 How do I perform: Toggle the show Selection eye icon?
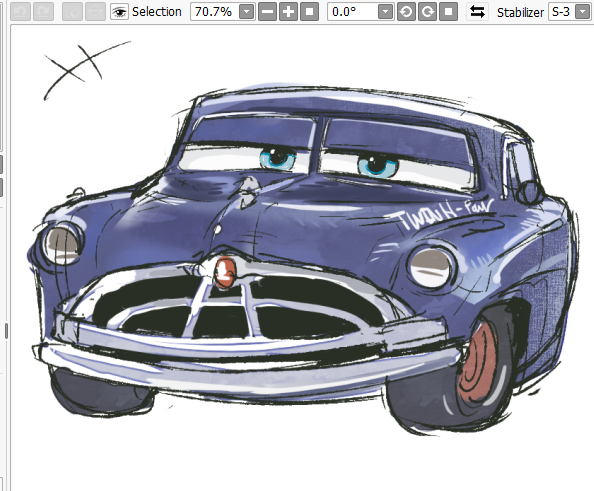[x=119, y=12]
